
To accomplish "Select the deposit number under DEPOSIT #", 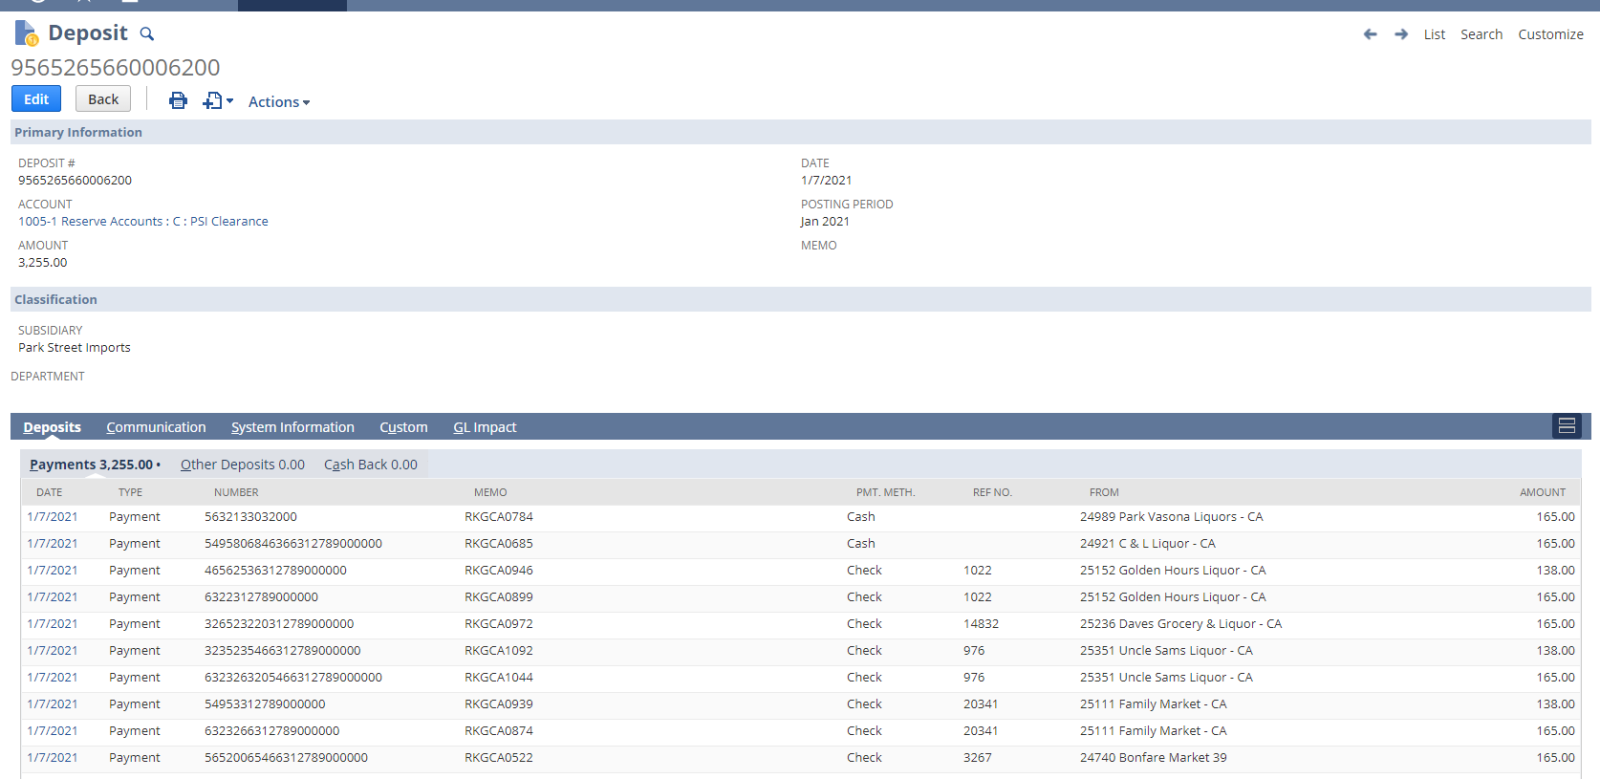I will pos(75,180).
